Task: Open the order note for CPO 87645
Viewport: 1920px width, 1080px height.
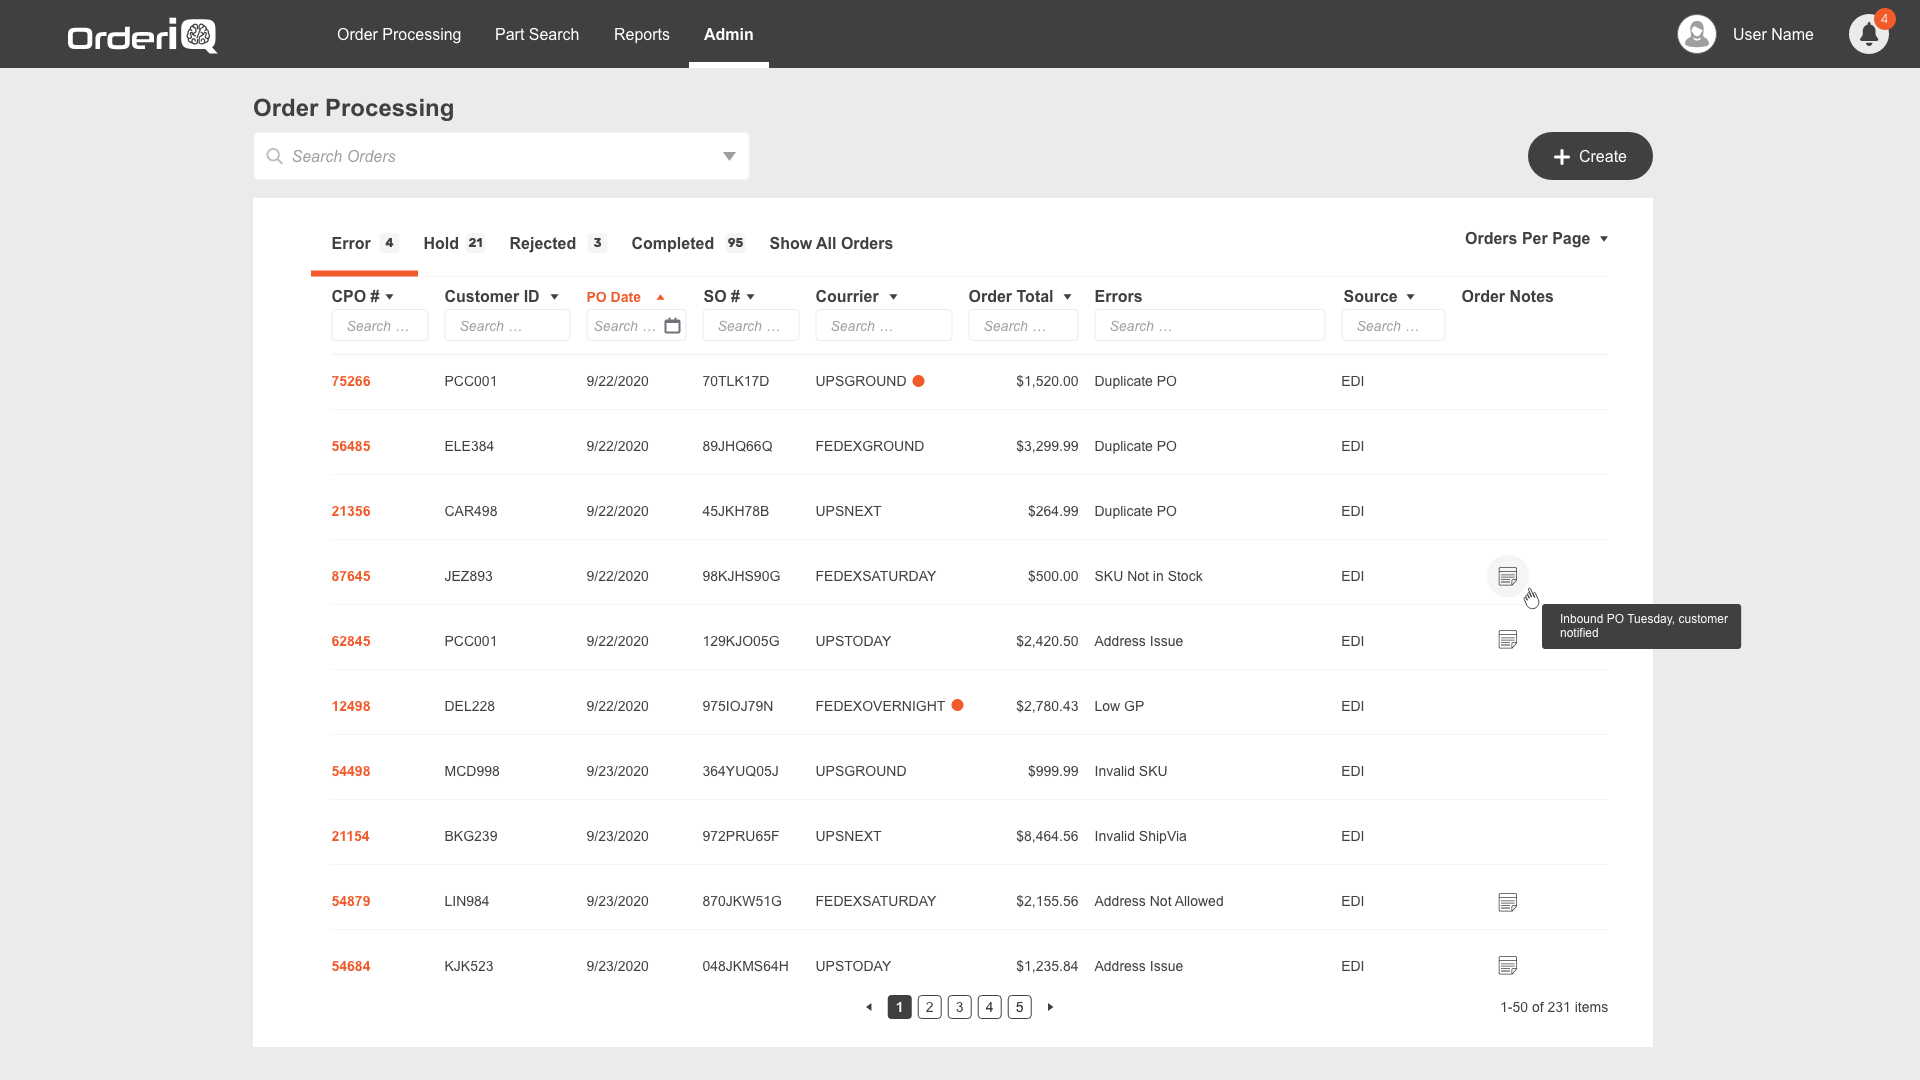Action: 1507,576
